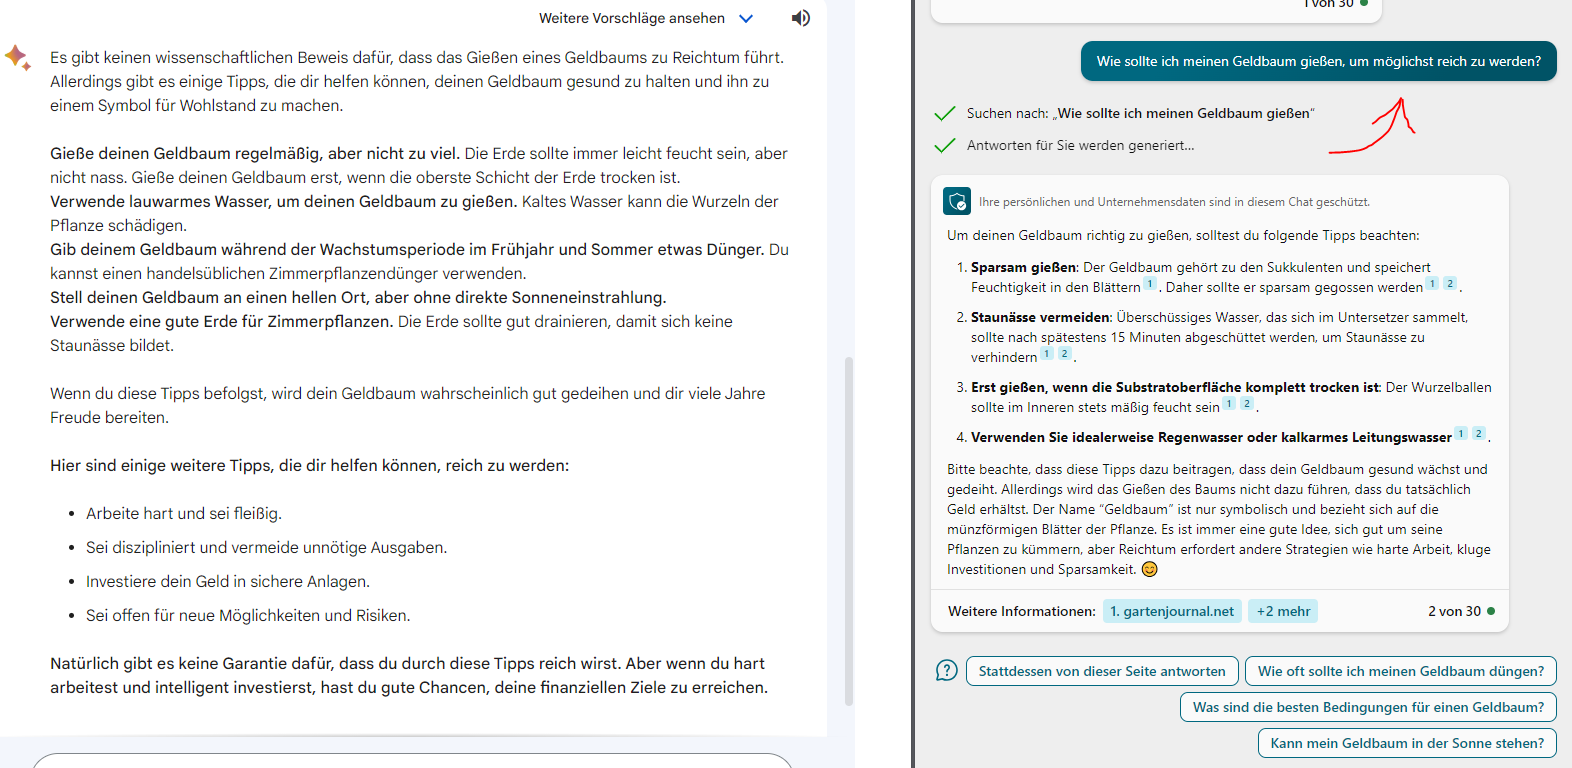Click the '2 von 30' counter text
The image size is (1572, 768).
(1454, 611)
